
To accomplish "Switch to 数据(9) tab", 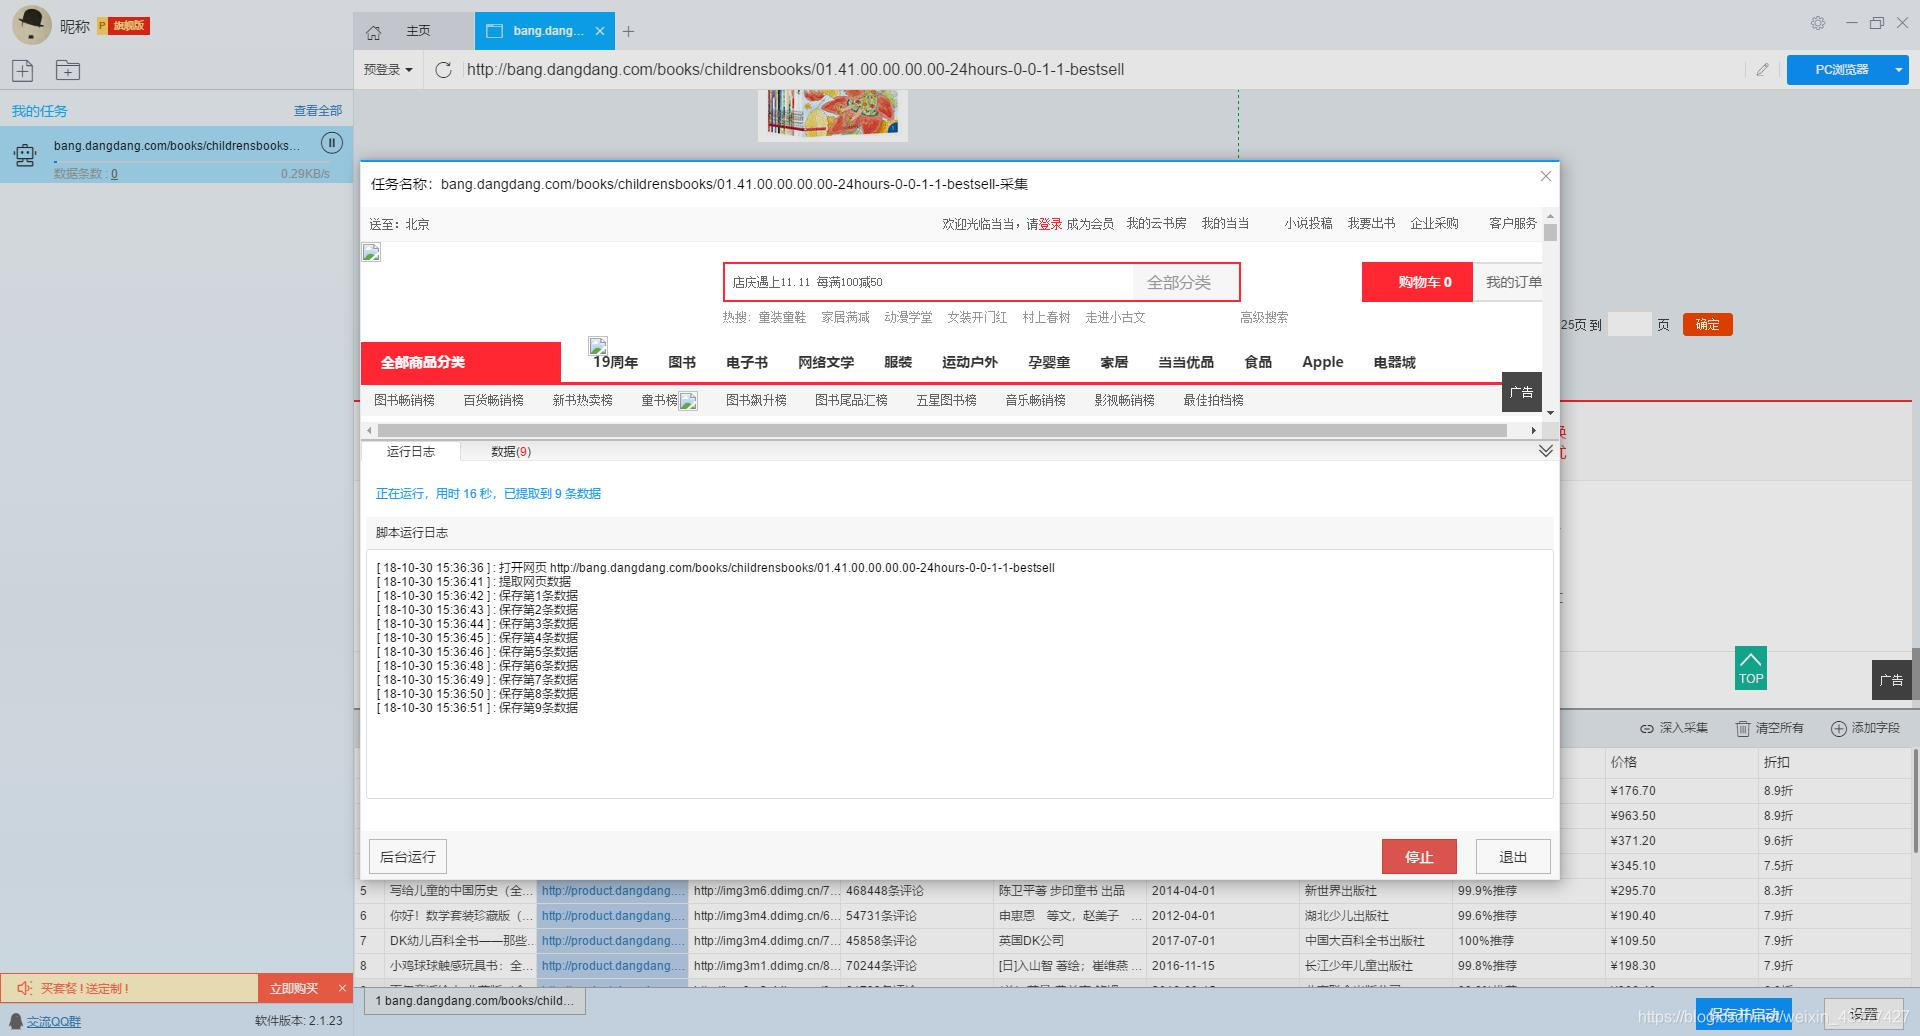I will point(511,452).
